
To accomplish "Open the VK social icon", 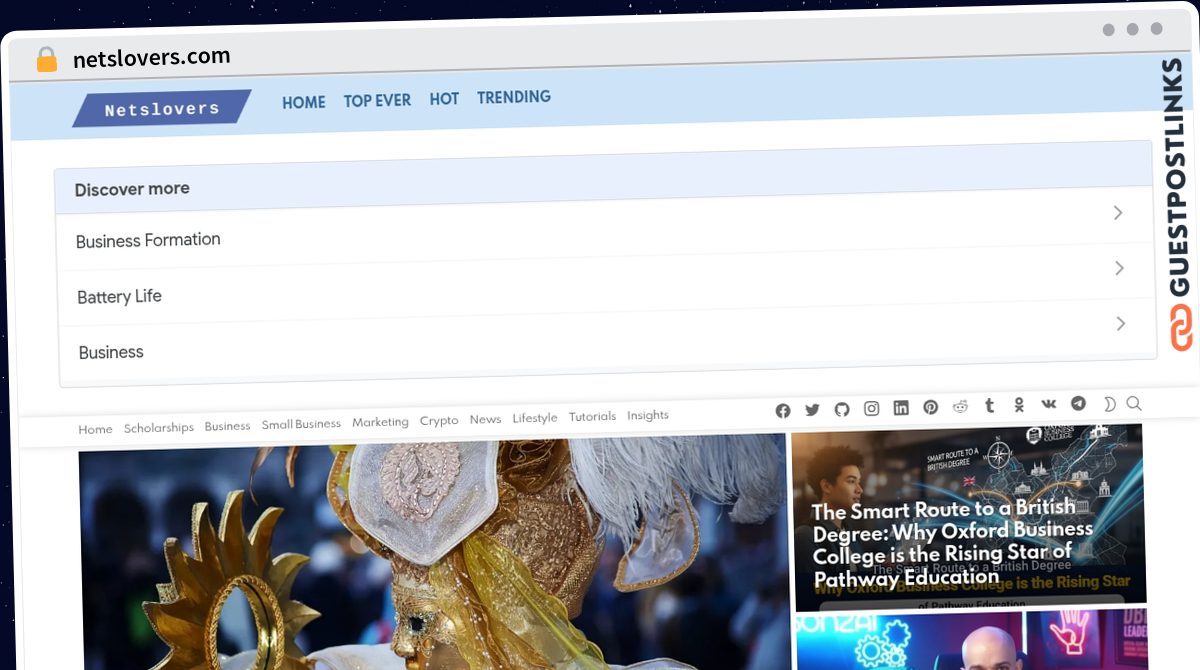I will [x=1048, y=404].
